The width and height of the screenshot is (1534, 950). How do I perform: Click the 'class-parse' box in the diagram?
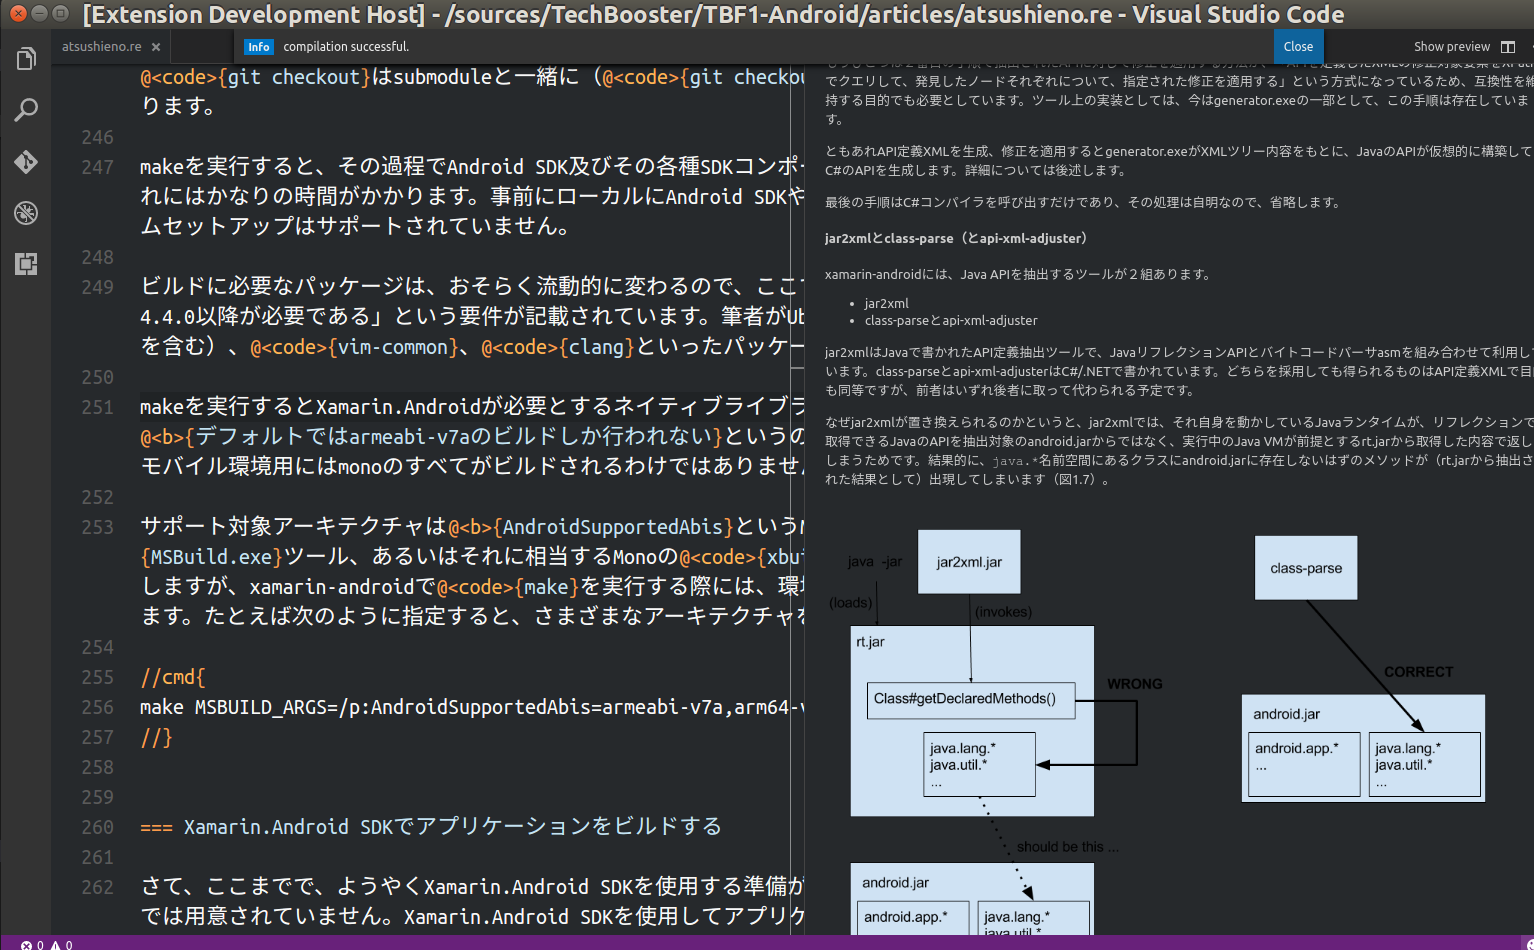[x=1306, y=568]
